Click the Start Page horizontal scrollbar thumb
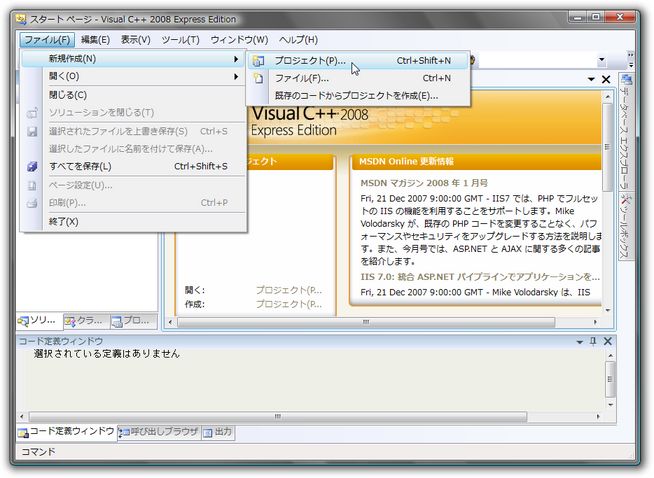 point(366,322)
